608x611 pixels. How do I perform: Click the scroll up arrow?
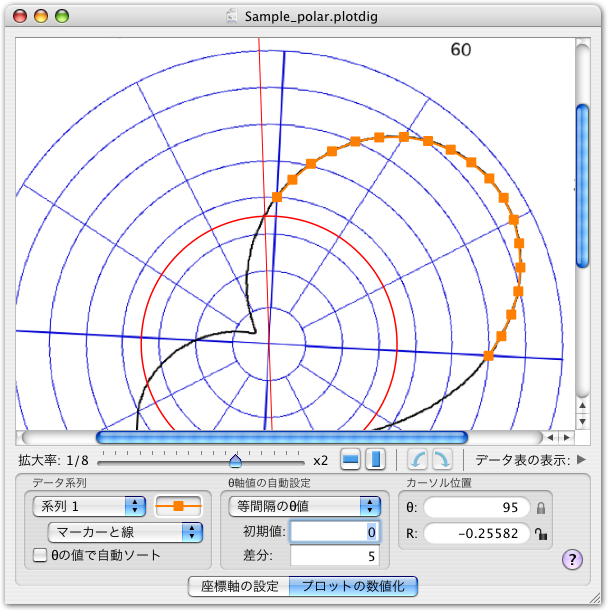tap(583, 406)
